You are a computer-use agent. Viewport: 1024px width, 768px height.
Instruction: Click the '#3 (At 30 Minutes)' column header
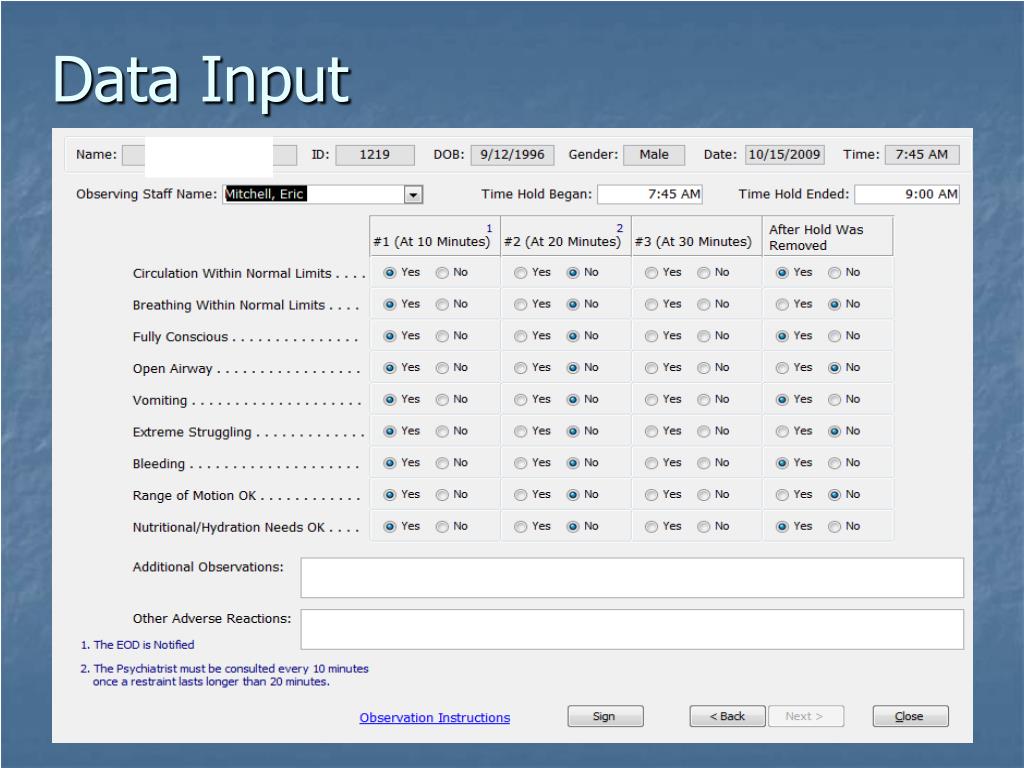coord(697,236)
